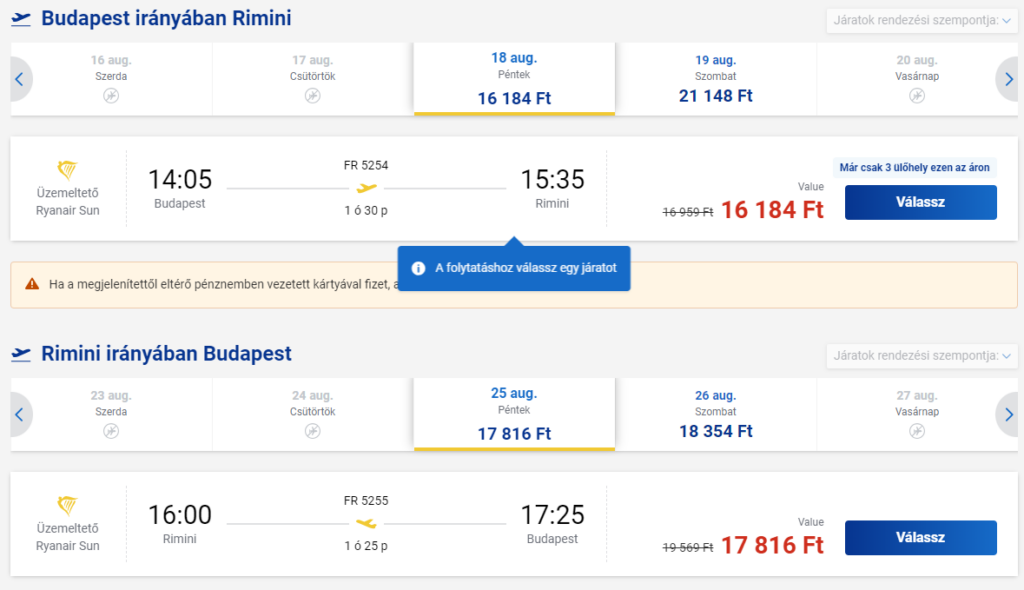Choose Budapest to Rimini flight with Válassz
Viewport: 1024px width, 590px height.
(920, 202)
